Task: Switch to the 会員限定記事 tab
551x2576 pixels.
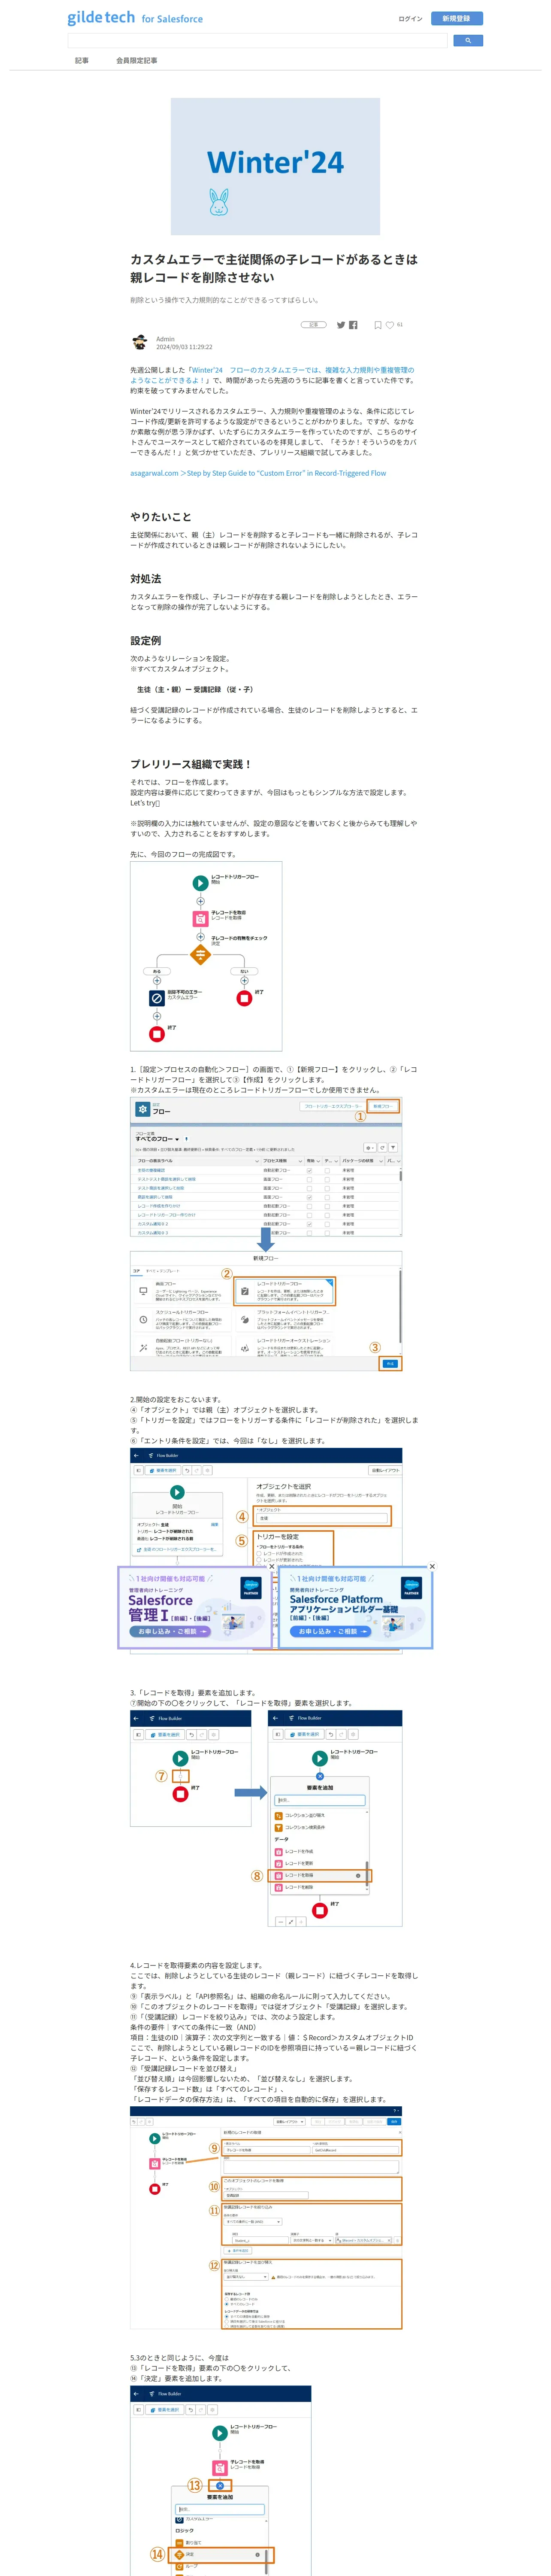Action: click(136, 61)
